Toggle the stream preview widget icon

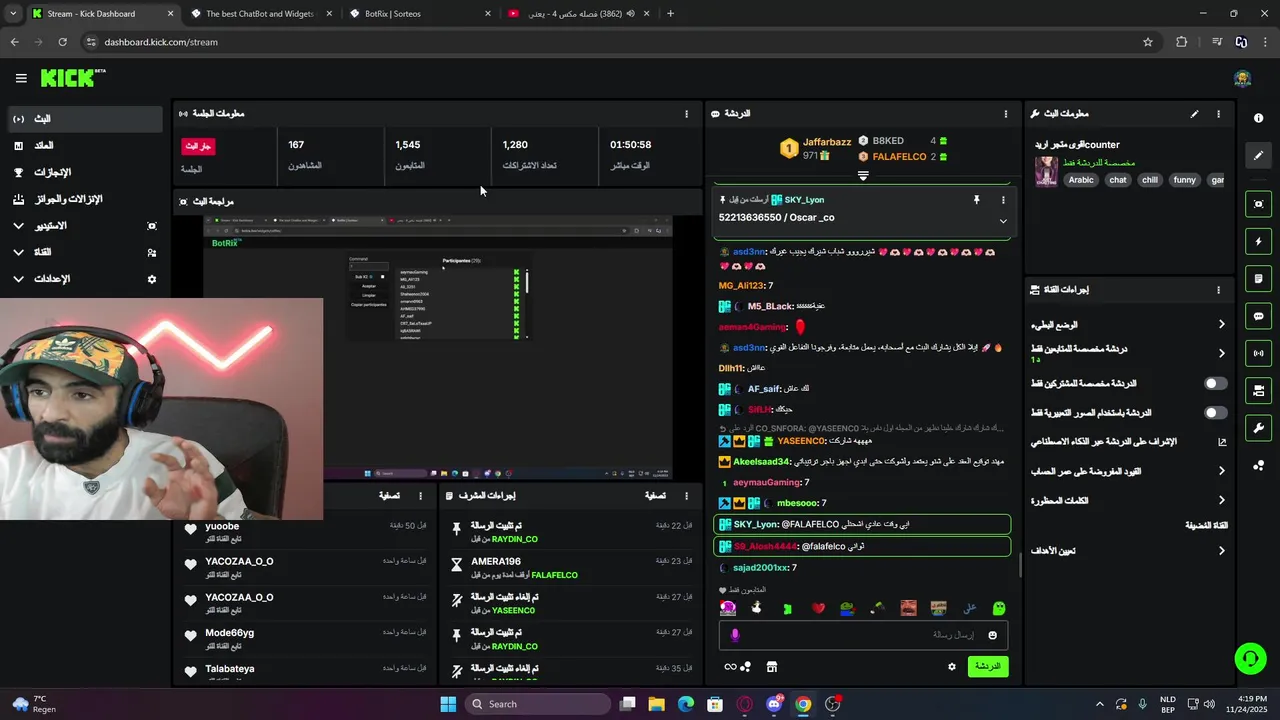click(x=1258, y=204)
